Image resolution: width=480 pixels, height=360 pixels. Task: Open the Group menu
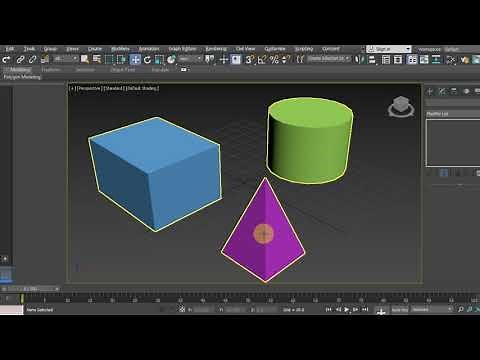(x=51, y=49)
